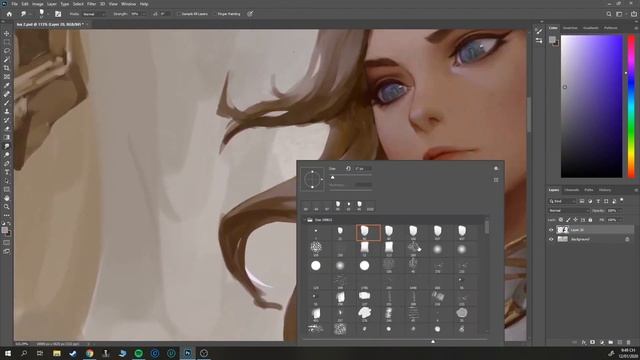Toggle lock image pixels brush icon
640x360 pixels.
pos(568,220)
